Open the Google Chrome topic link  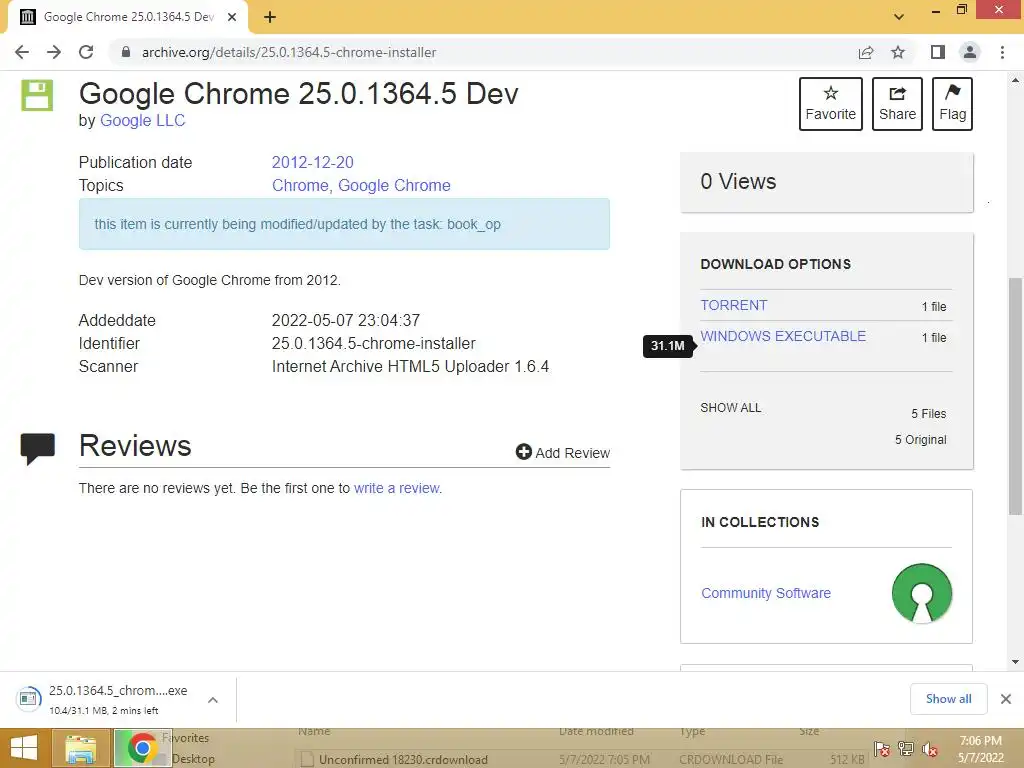(x=394, y=185)
